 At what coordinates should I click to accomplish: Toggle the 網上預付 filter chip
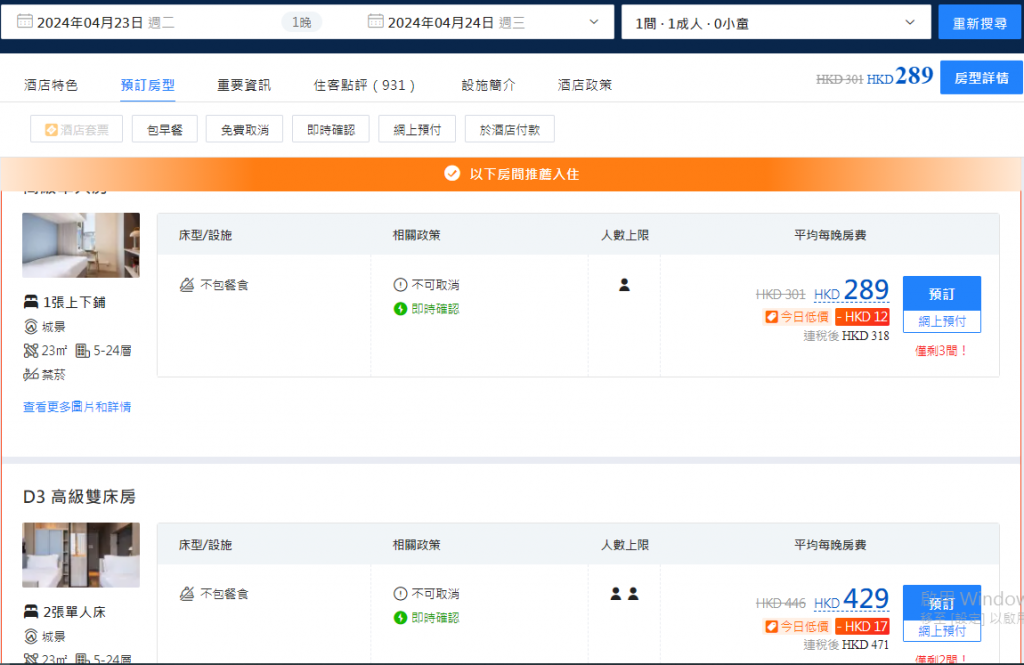[x=417, y=129]
